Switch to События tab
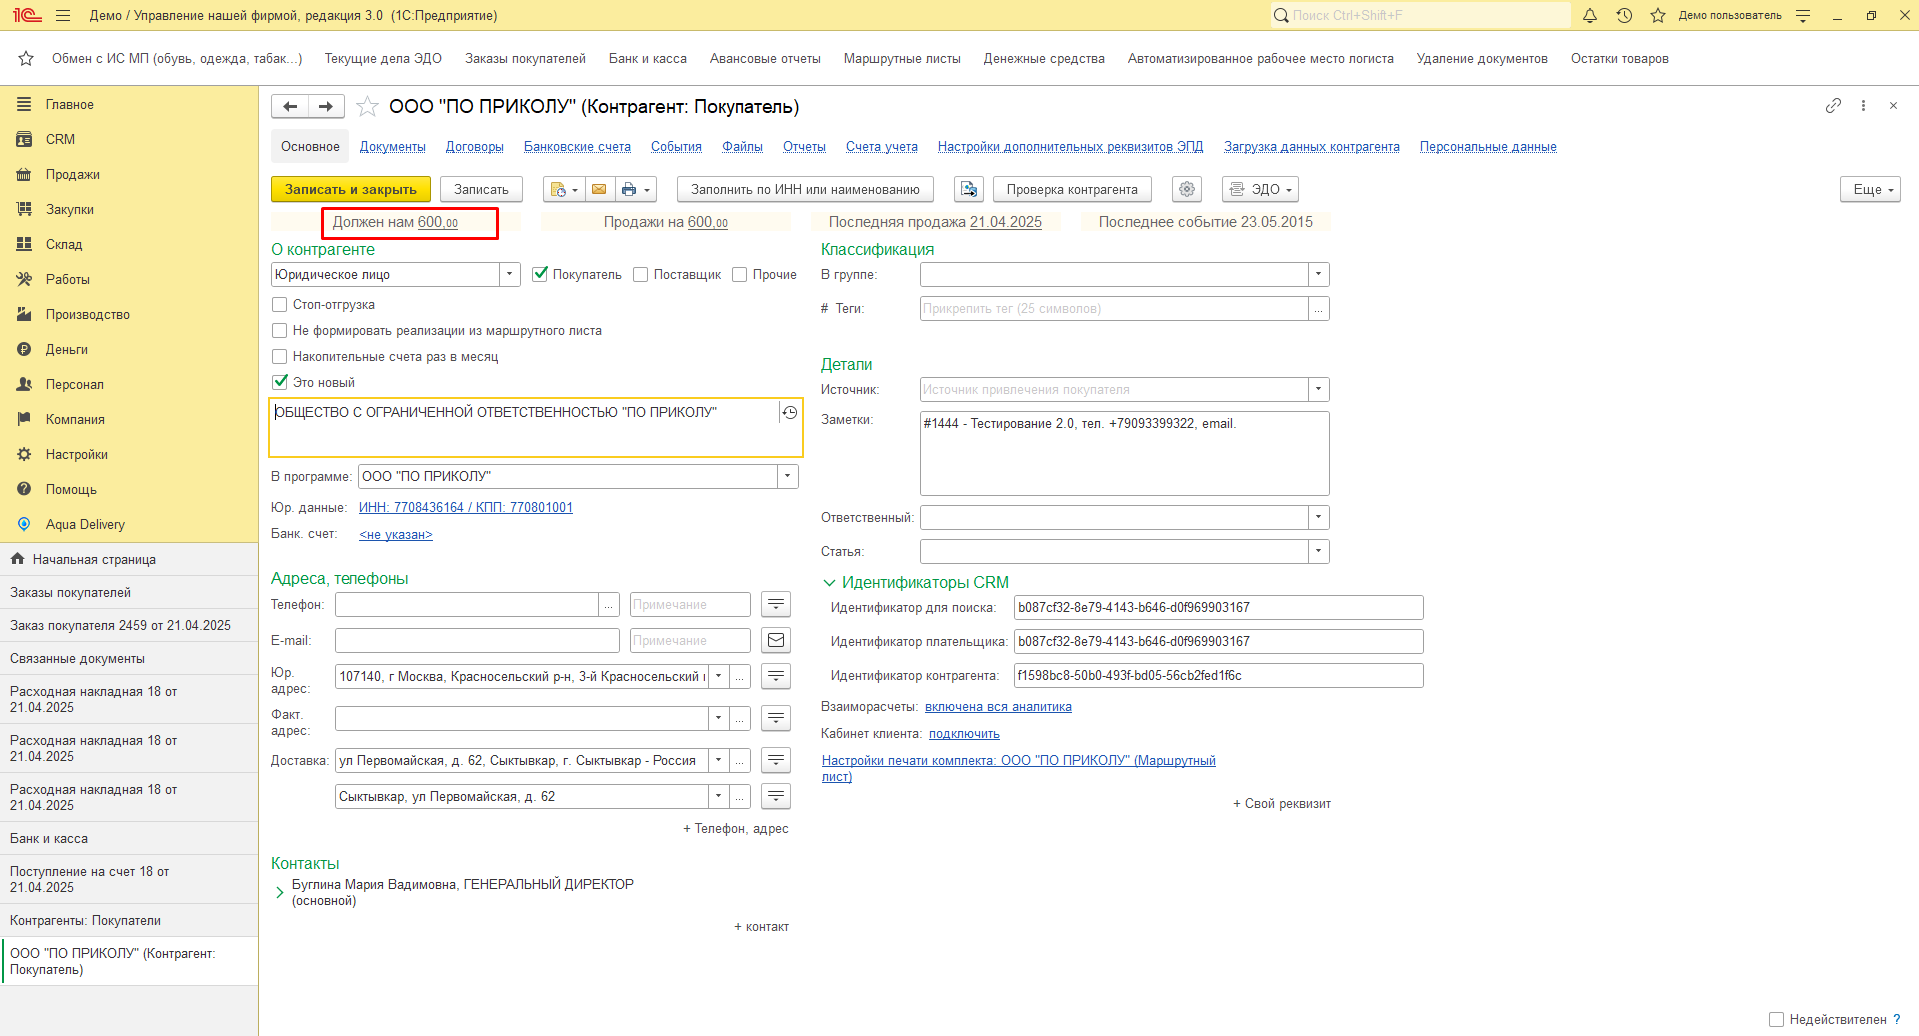Image resolution: width=1919 pixels, height=1036 pixels. [x=676, y=146]
